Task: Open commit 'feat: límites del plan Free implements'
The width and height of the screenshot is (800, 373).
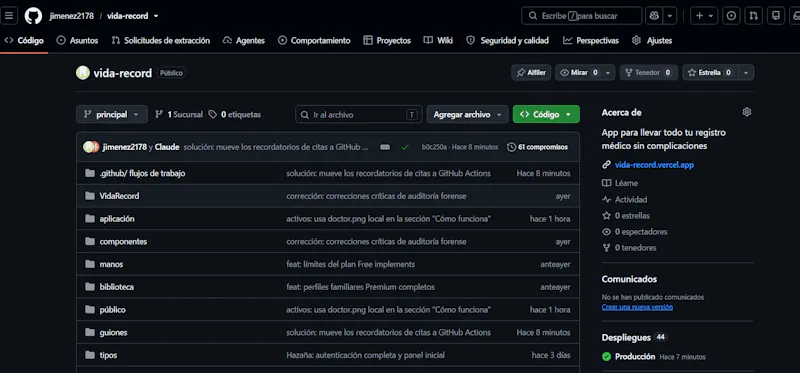Action: click(351, 264)
